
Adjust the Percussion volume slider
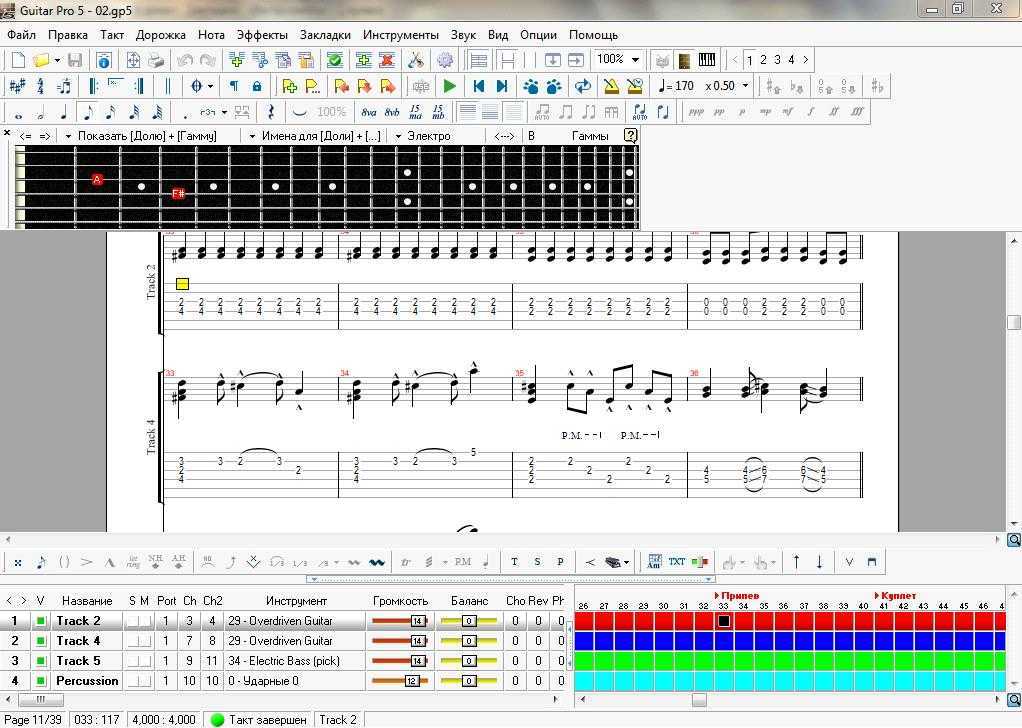pos(411,681)
